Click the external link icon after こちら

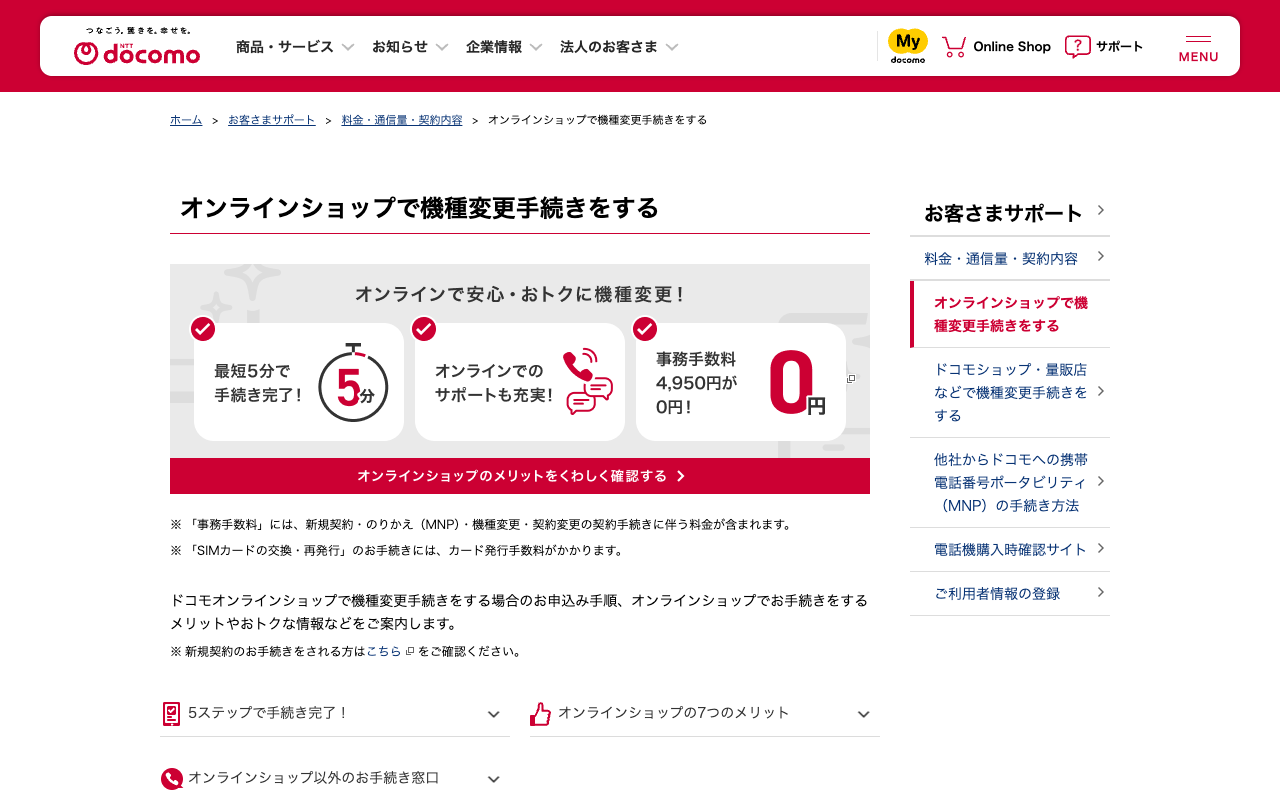pyautogui.click(x=410, y=652)
